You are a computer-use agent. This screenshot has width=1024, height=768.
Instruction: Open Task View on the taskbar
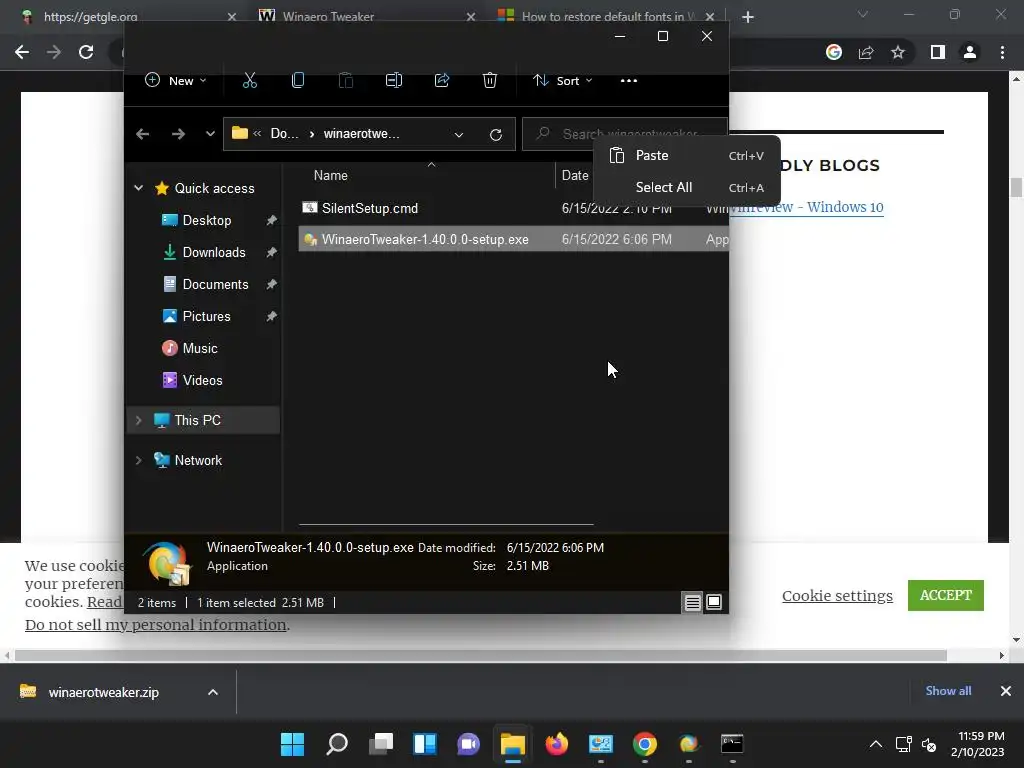point(381,744)
